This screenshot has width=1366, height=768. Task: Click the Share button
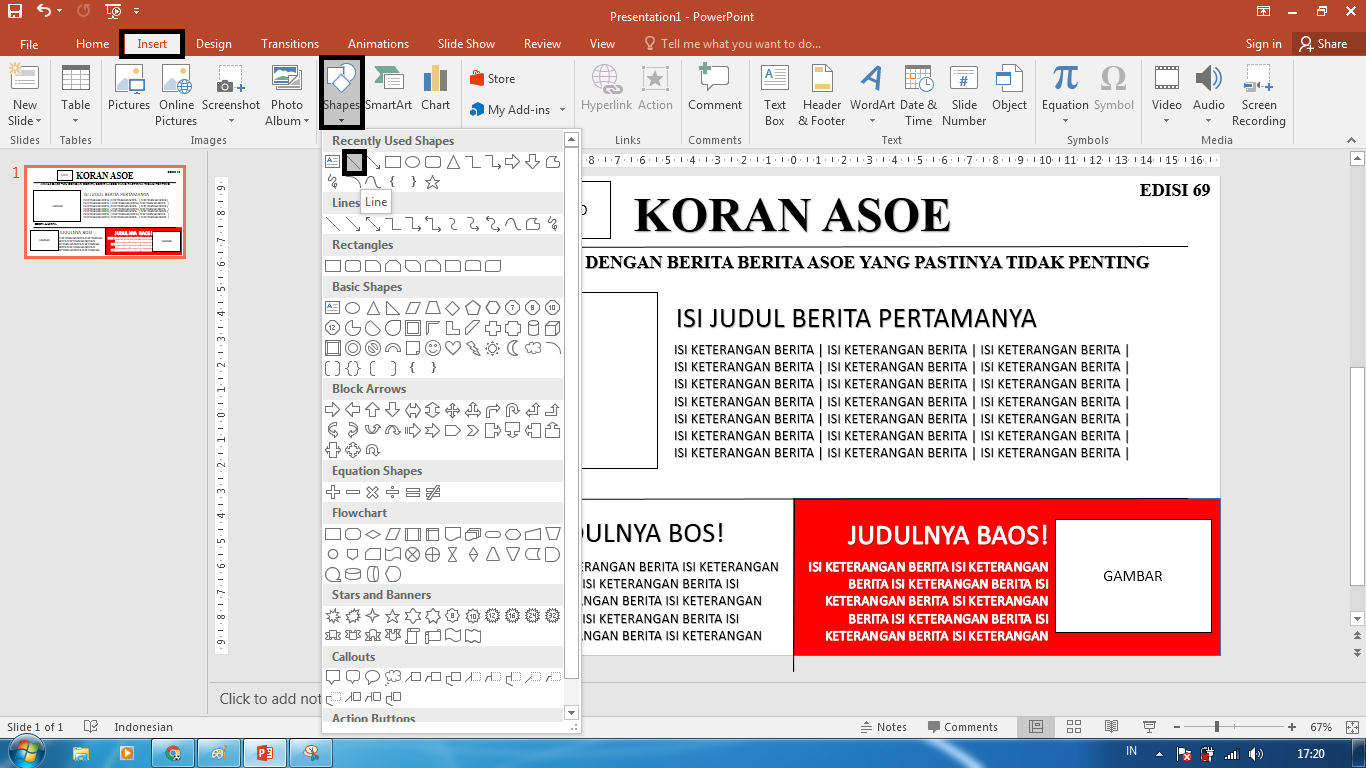(1322, 44)
